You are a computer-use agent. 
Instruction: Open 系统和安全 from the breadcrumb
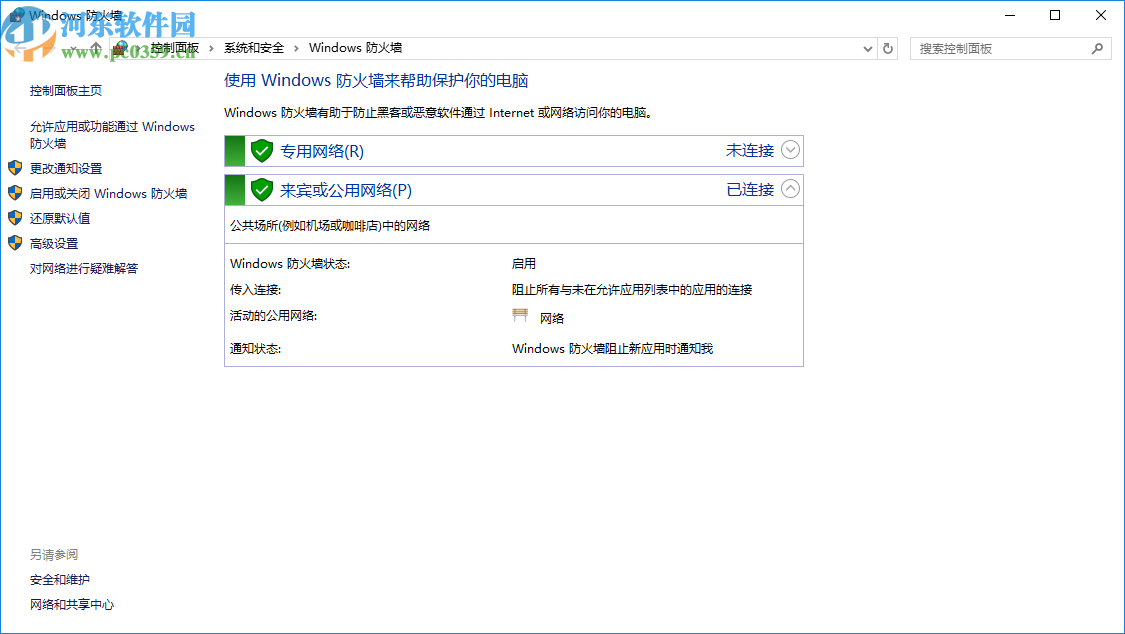tap(252, 47)
